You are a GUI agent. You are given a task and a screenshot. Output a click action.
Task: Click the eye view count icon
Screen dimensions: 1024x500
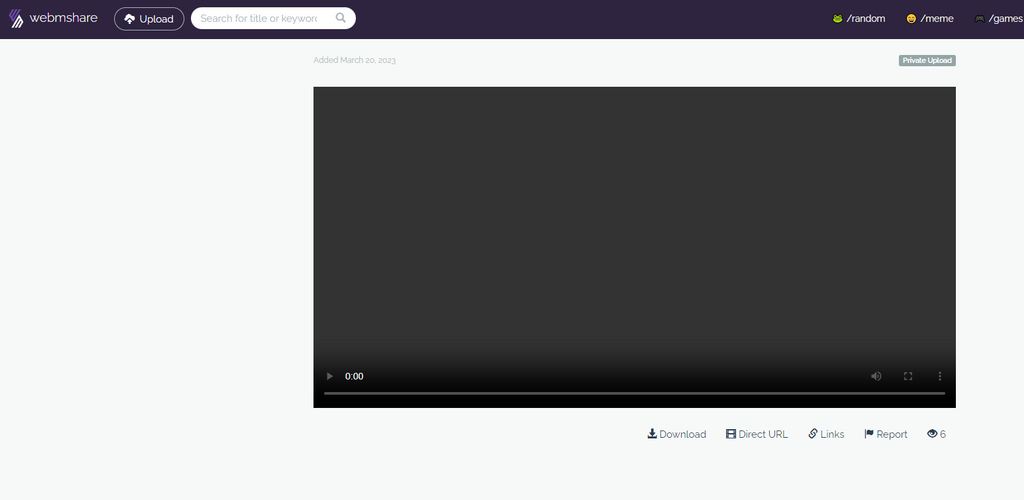(932, 434)
